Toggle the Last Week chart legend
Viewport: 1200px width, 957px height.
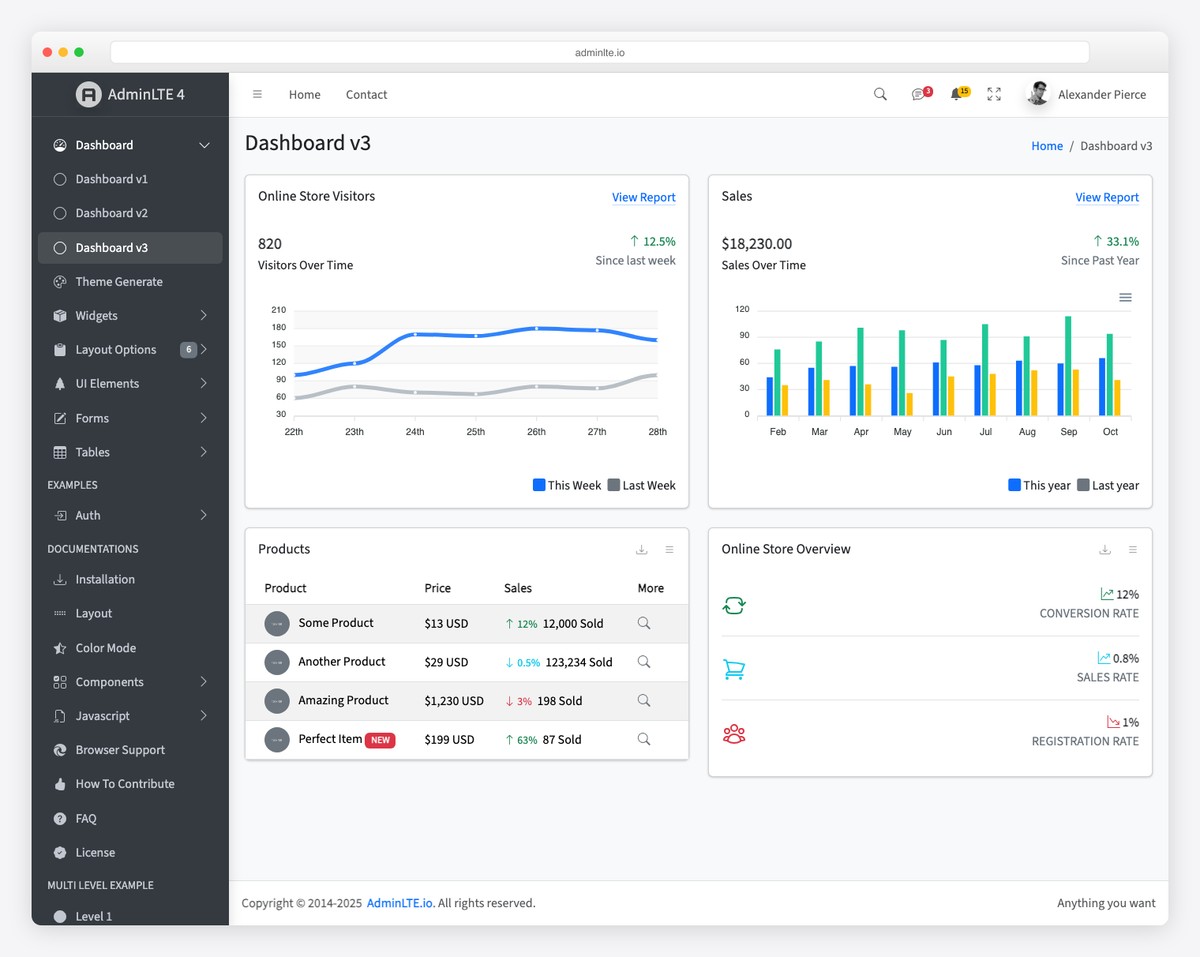pos(641,485)
